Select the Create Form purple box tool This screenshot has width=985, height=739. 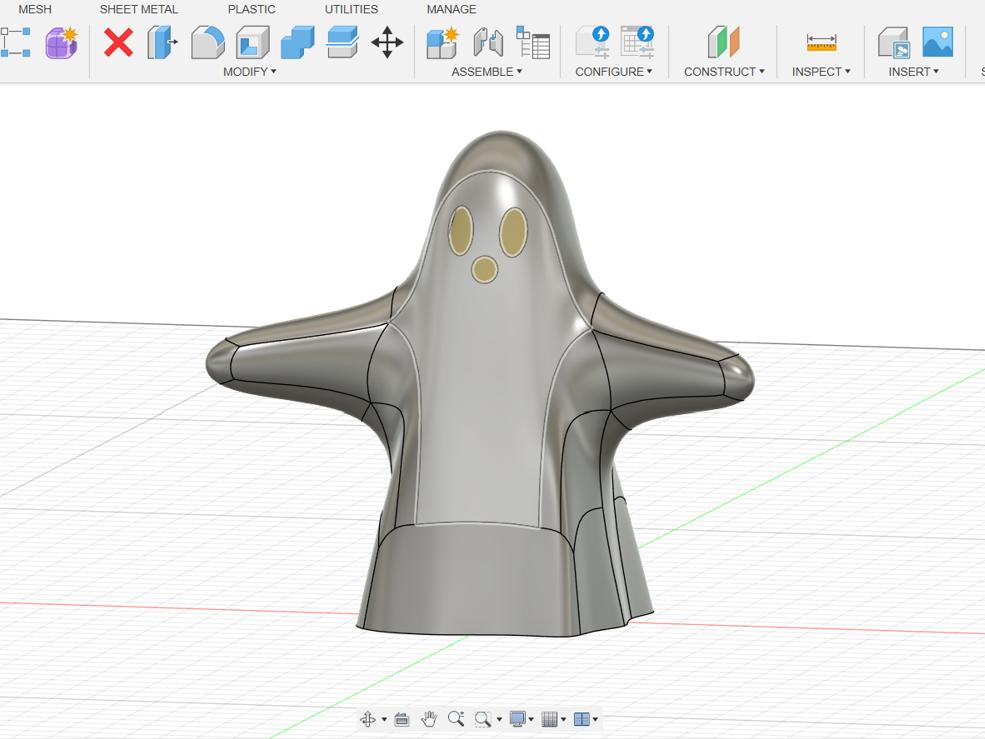coord(62,43)
